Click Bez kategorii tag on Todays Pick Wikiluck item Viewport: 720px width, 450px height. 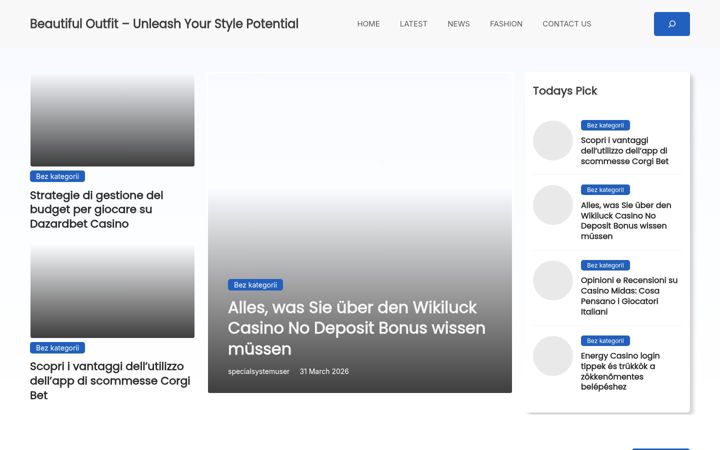point(605,190)
